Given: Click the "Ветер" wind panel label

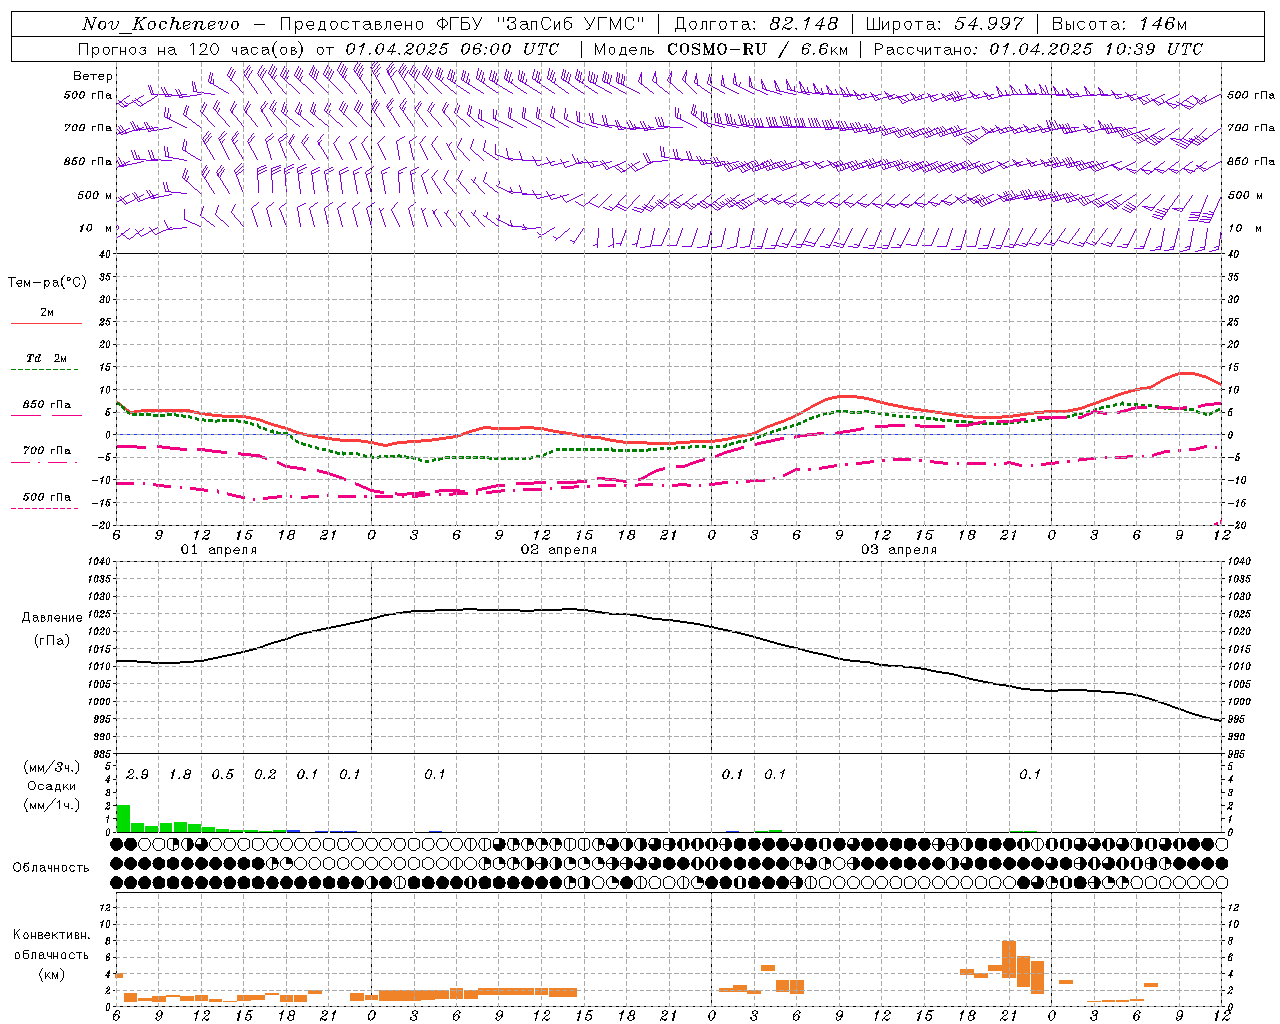Looking at the screenshot, I should [x=92, y=76].
